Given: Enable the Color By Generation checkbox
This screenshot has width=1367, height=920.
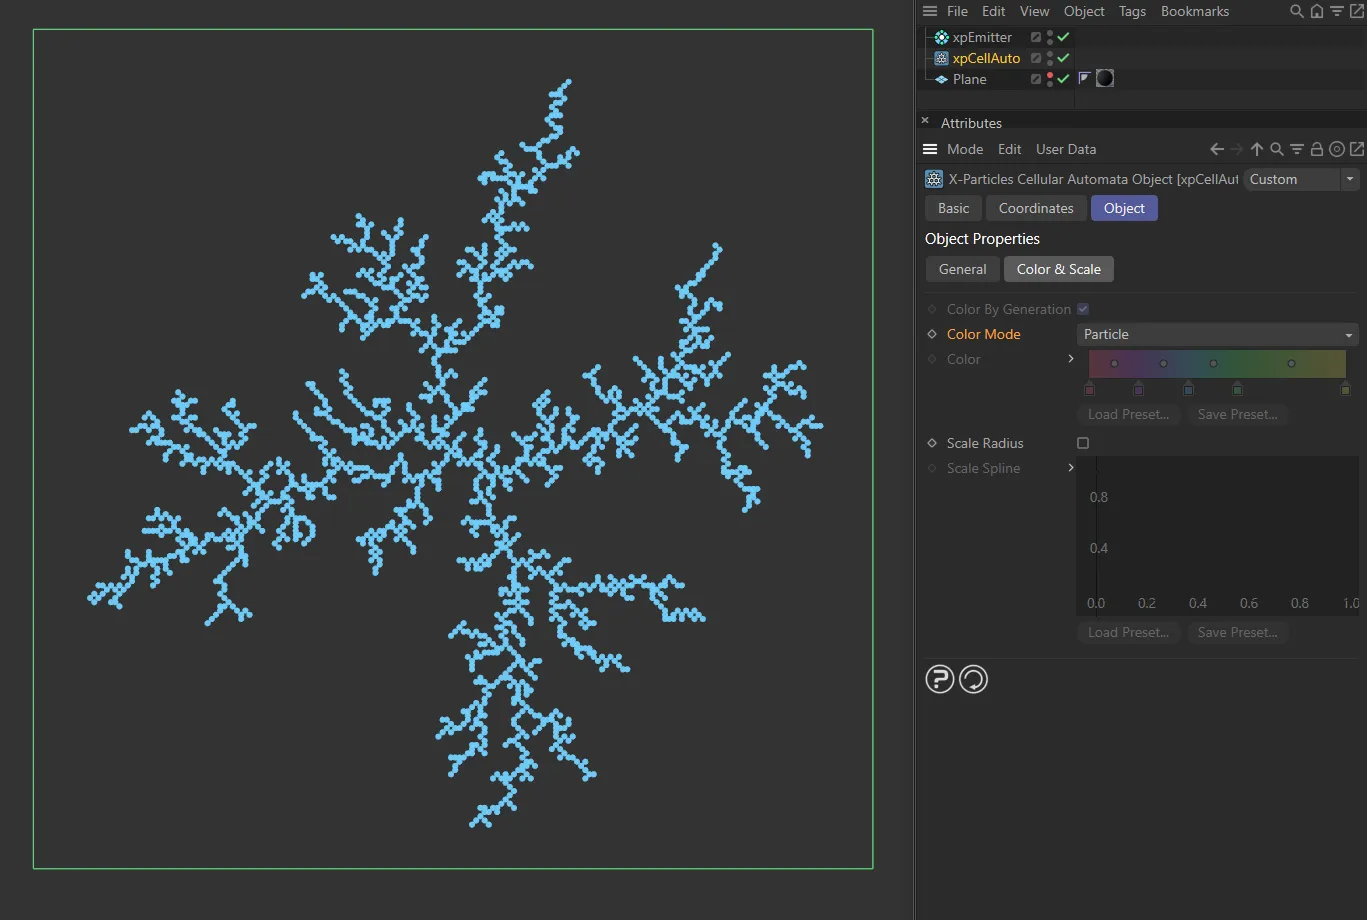Looking at the screenshot, I should (1082, 309).
